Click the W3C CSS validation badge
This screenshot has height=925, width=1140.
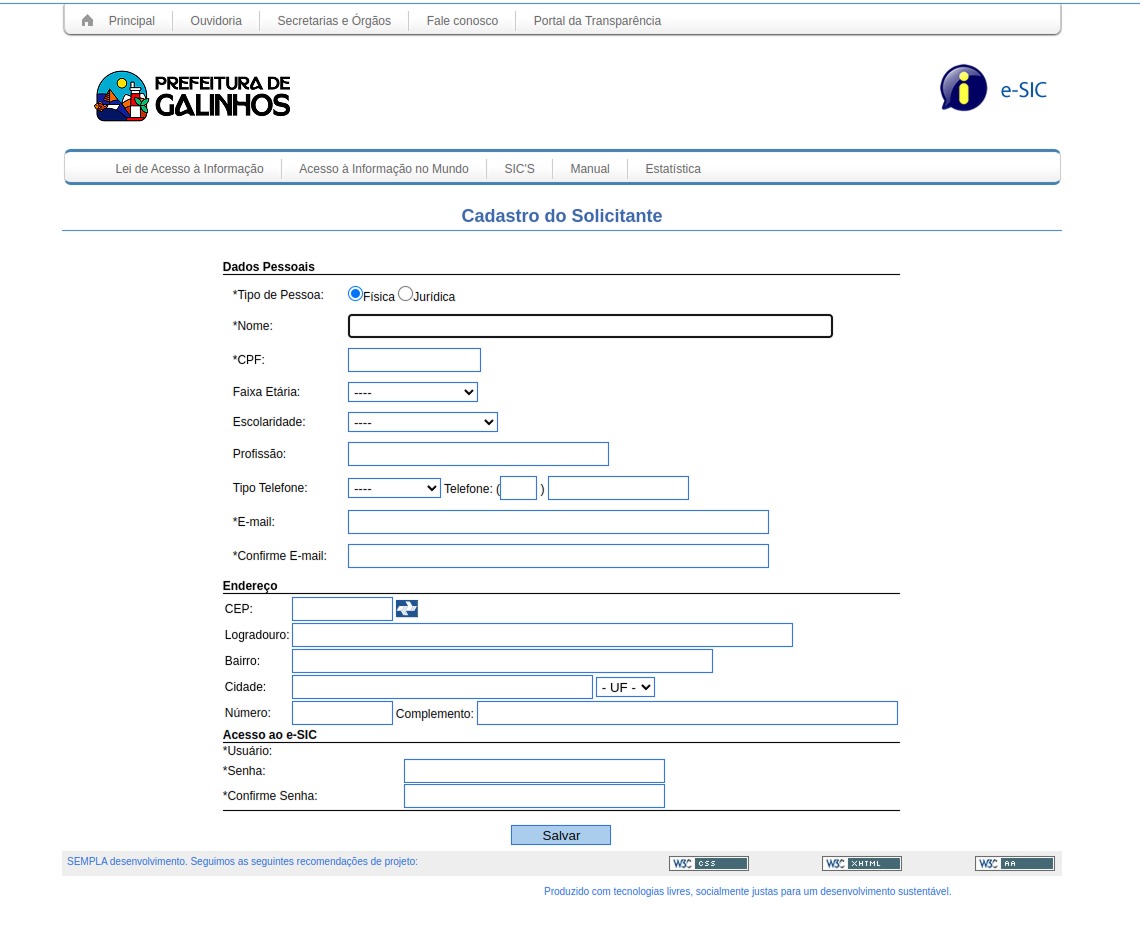(708, 863)
